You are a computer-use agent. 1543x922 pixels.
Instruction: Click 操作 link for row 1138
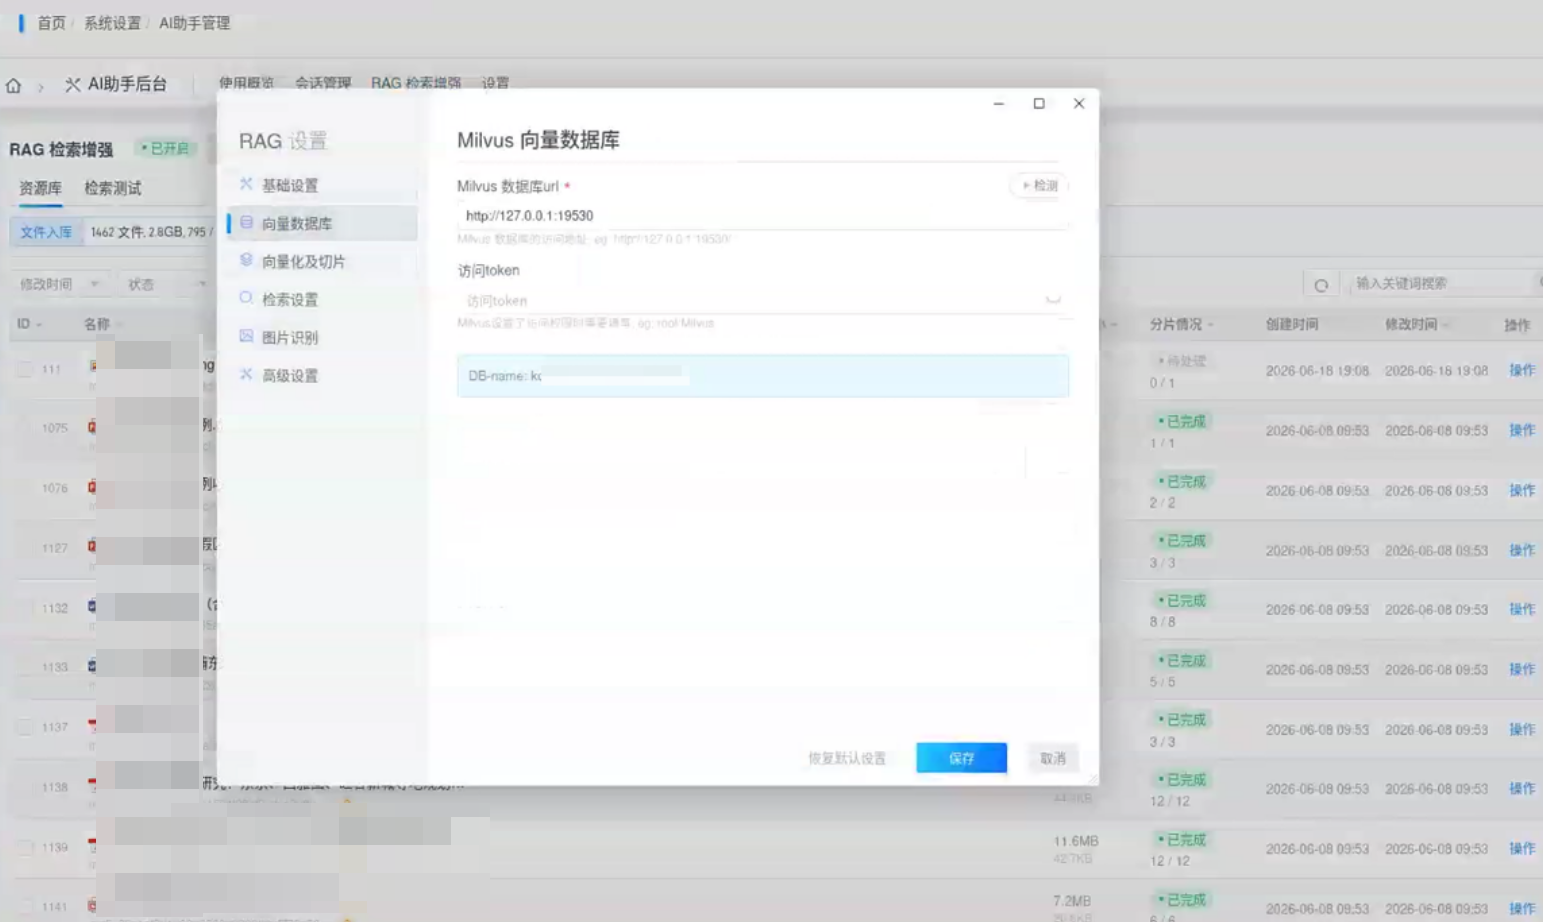point(1521,789)
